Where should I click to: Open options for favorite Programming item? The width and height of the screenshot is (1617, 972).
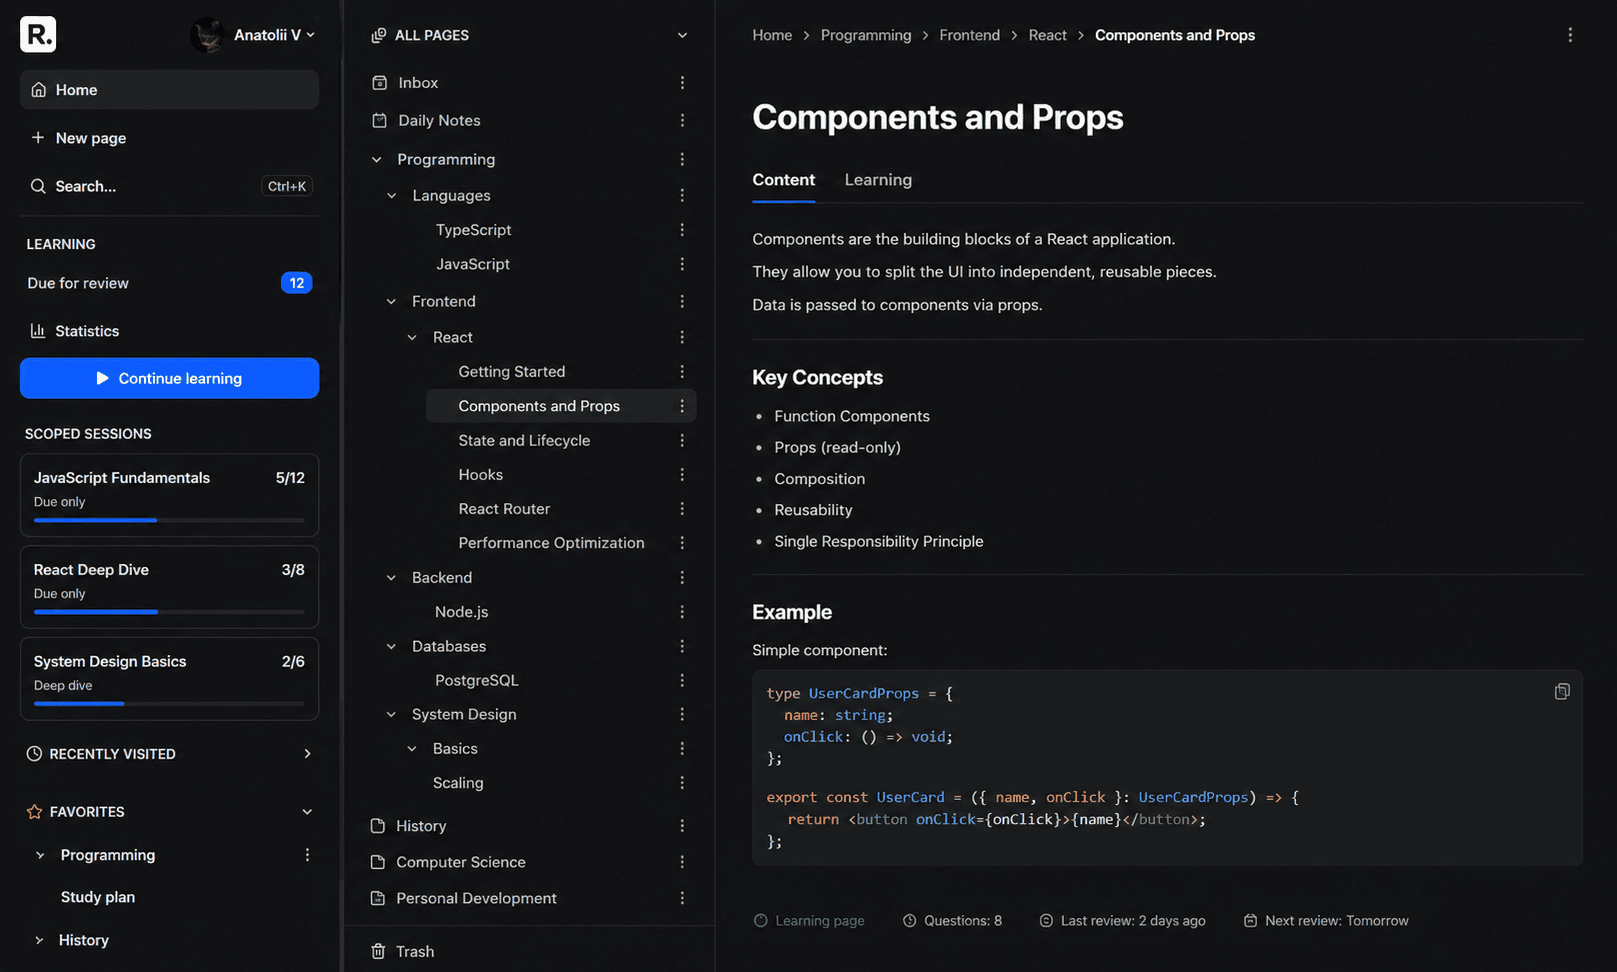click(307, 855)
